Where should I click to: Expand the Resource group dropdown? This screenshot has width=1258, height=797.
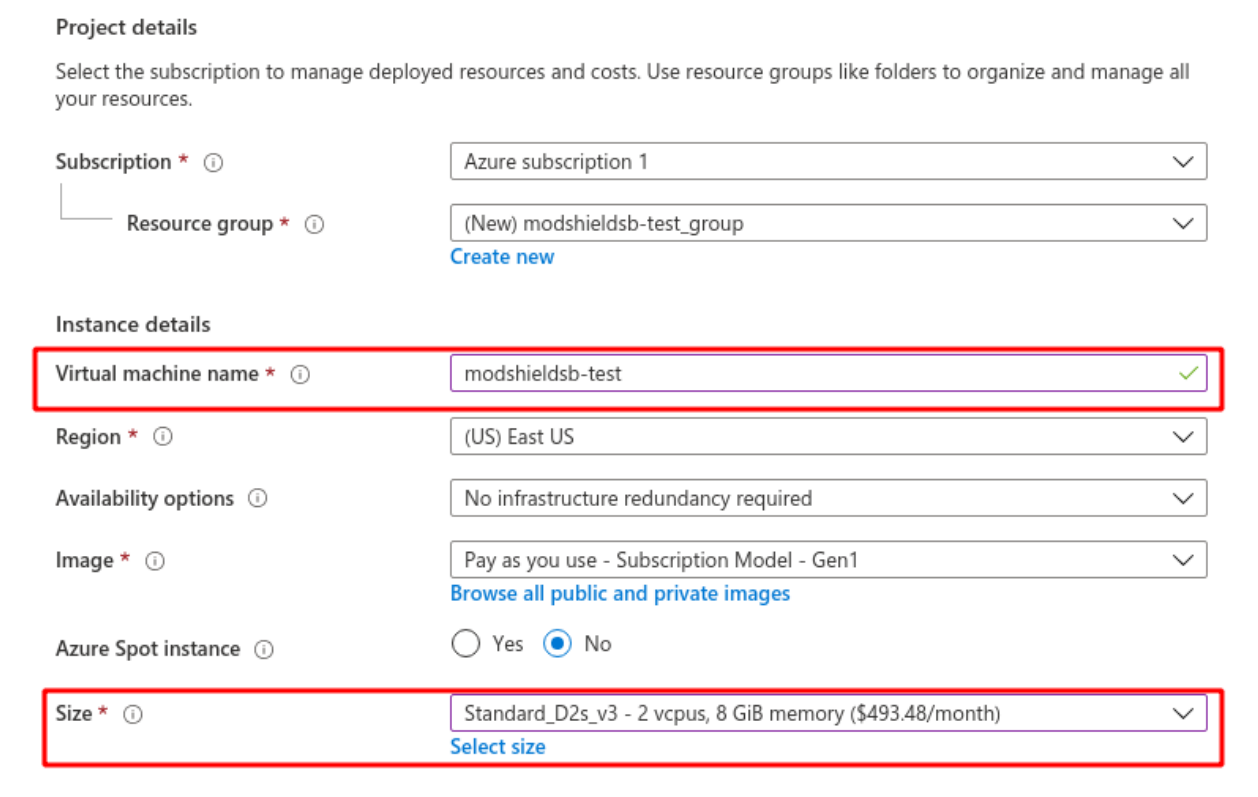coord(828,223)
